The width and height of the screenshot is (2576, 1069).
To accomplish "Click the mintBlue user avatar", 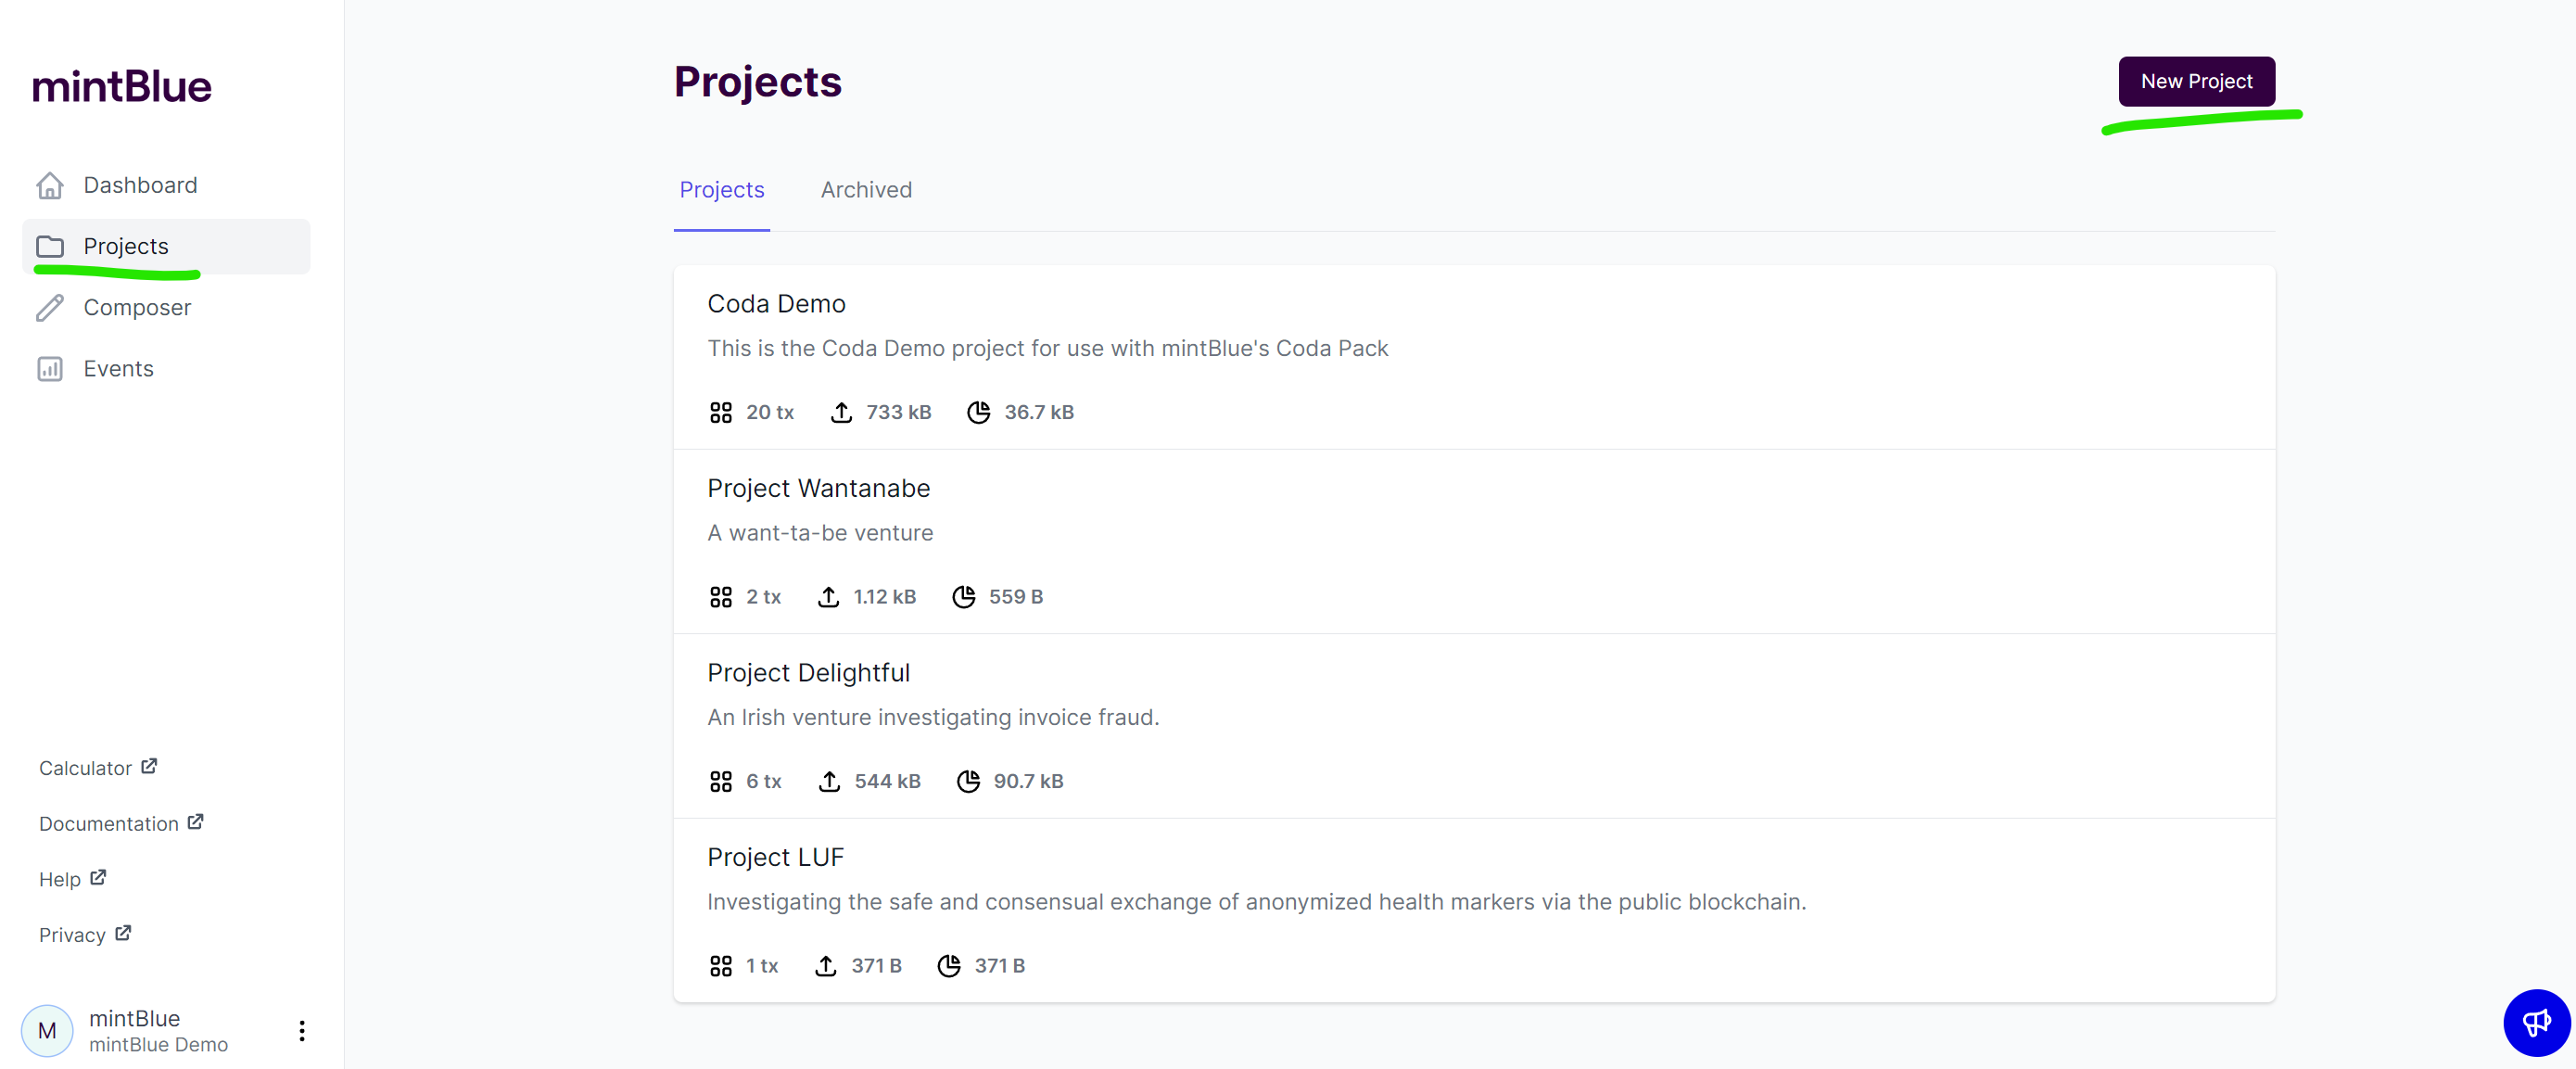I will coord(47,1031).
